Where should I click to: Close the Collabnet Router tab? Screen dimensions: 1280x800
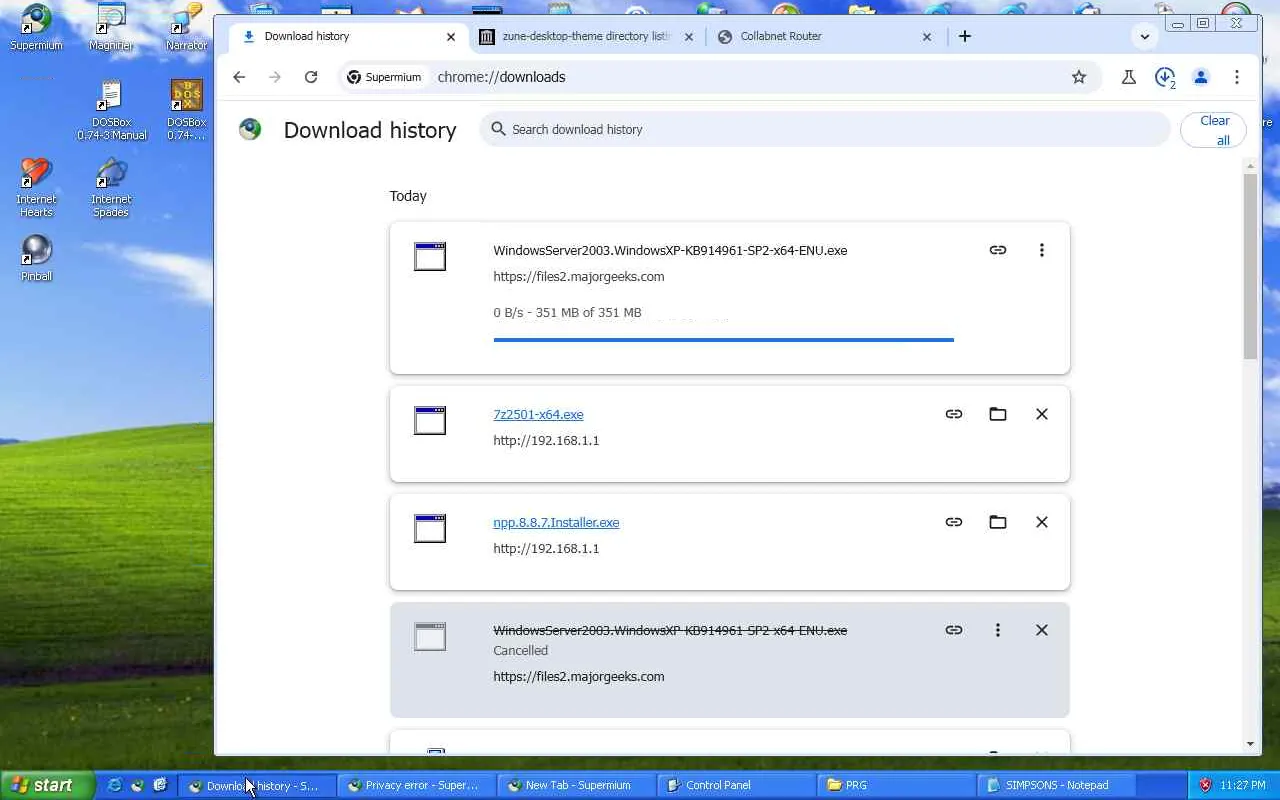click(x=927, y=36)
